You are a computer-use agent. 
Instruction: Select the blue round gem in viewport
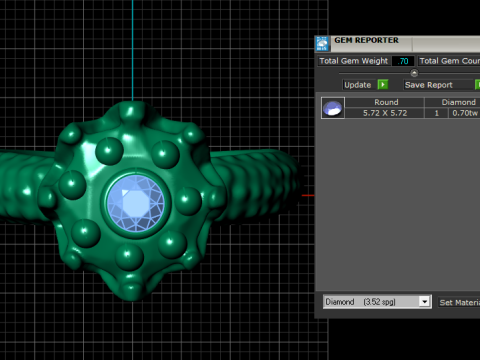136,203
